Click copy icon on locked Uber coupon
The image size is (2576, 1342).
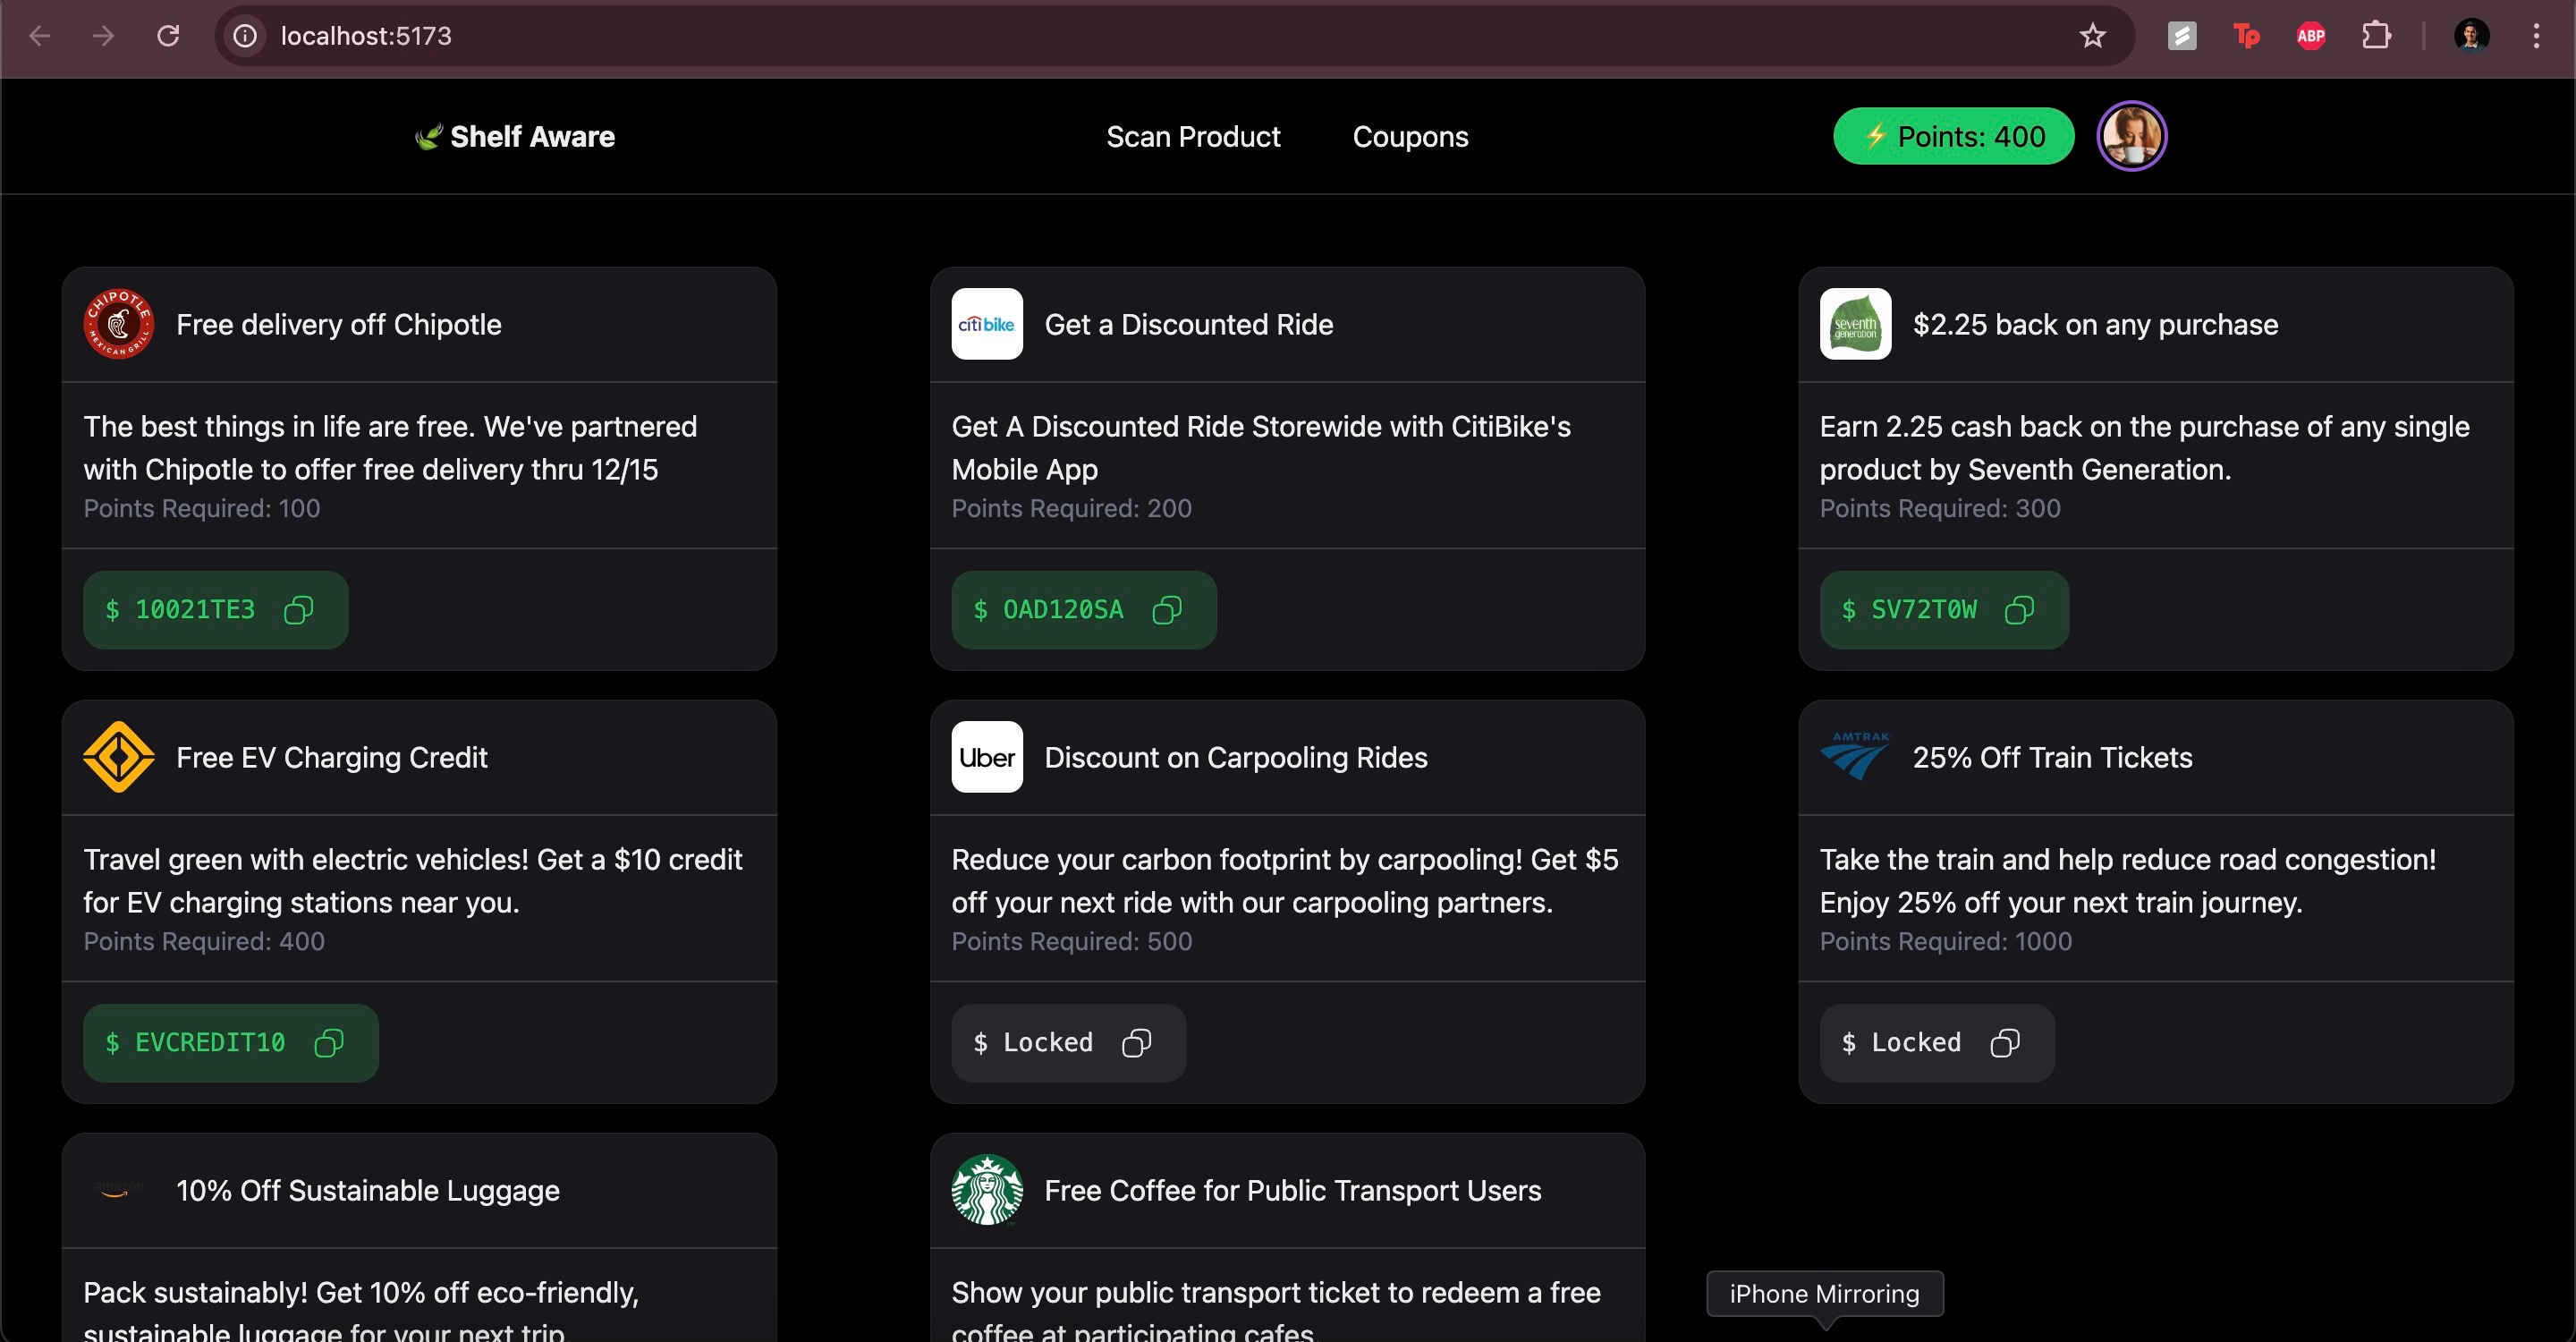click(1136, 1043)
